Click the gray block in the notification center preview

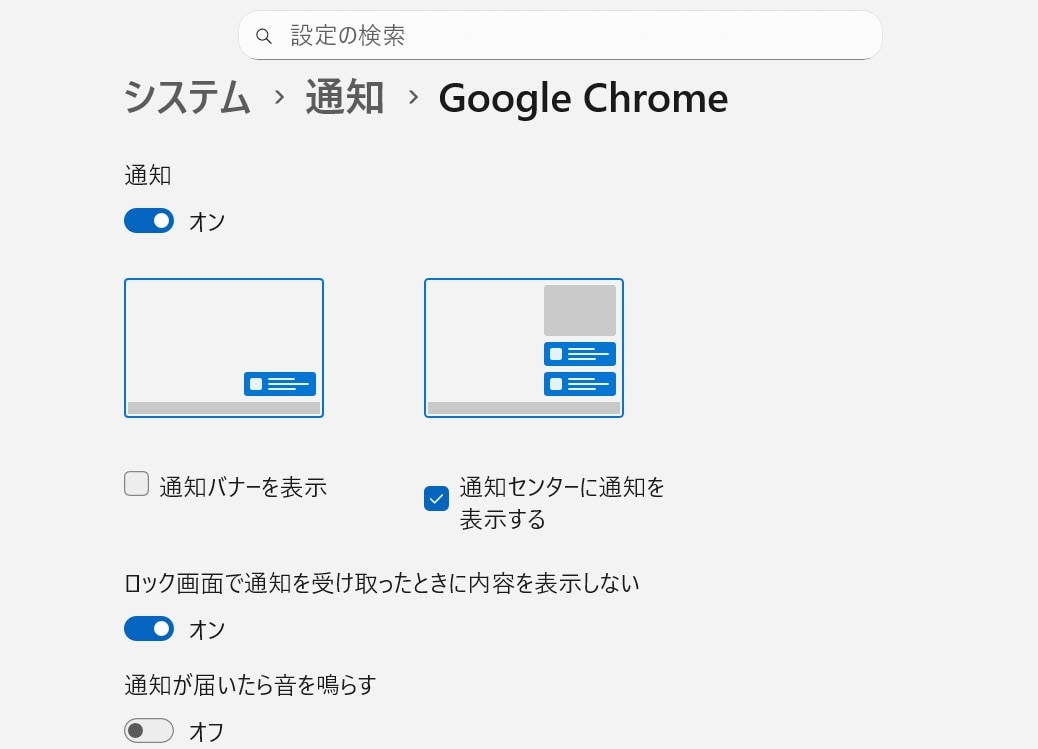click(580, 311)
